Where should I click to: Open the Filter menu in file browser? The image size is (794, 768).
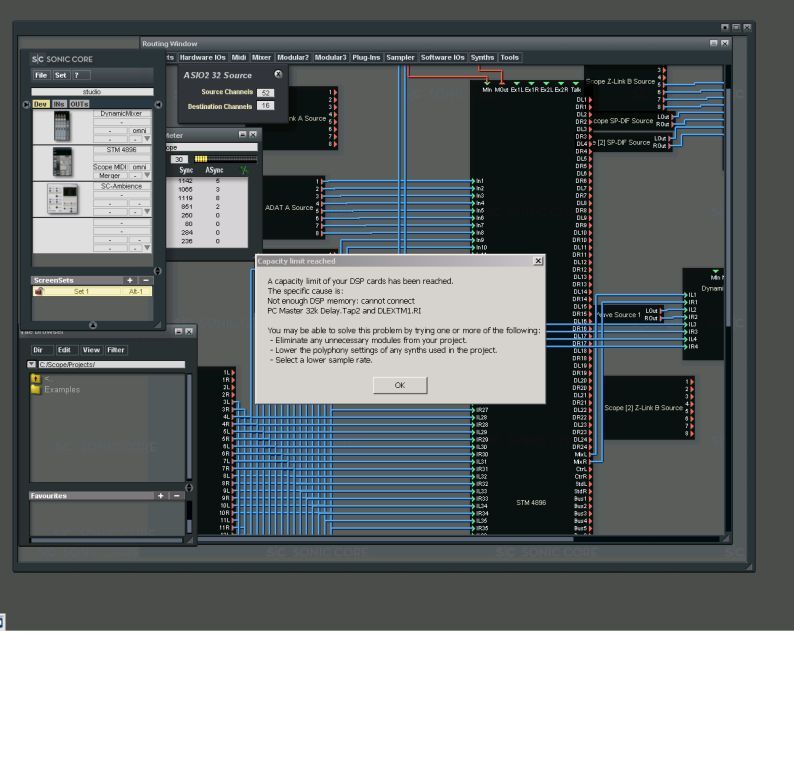click(116, 350)
